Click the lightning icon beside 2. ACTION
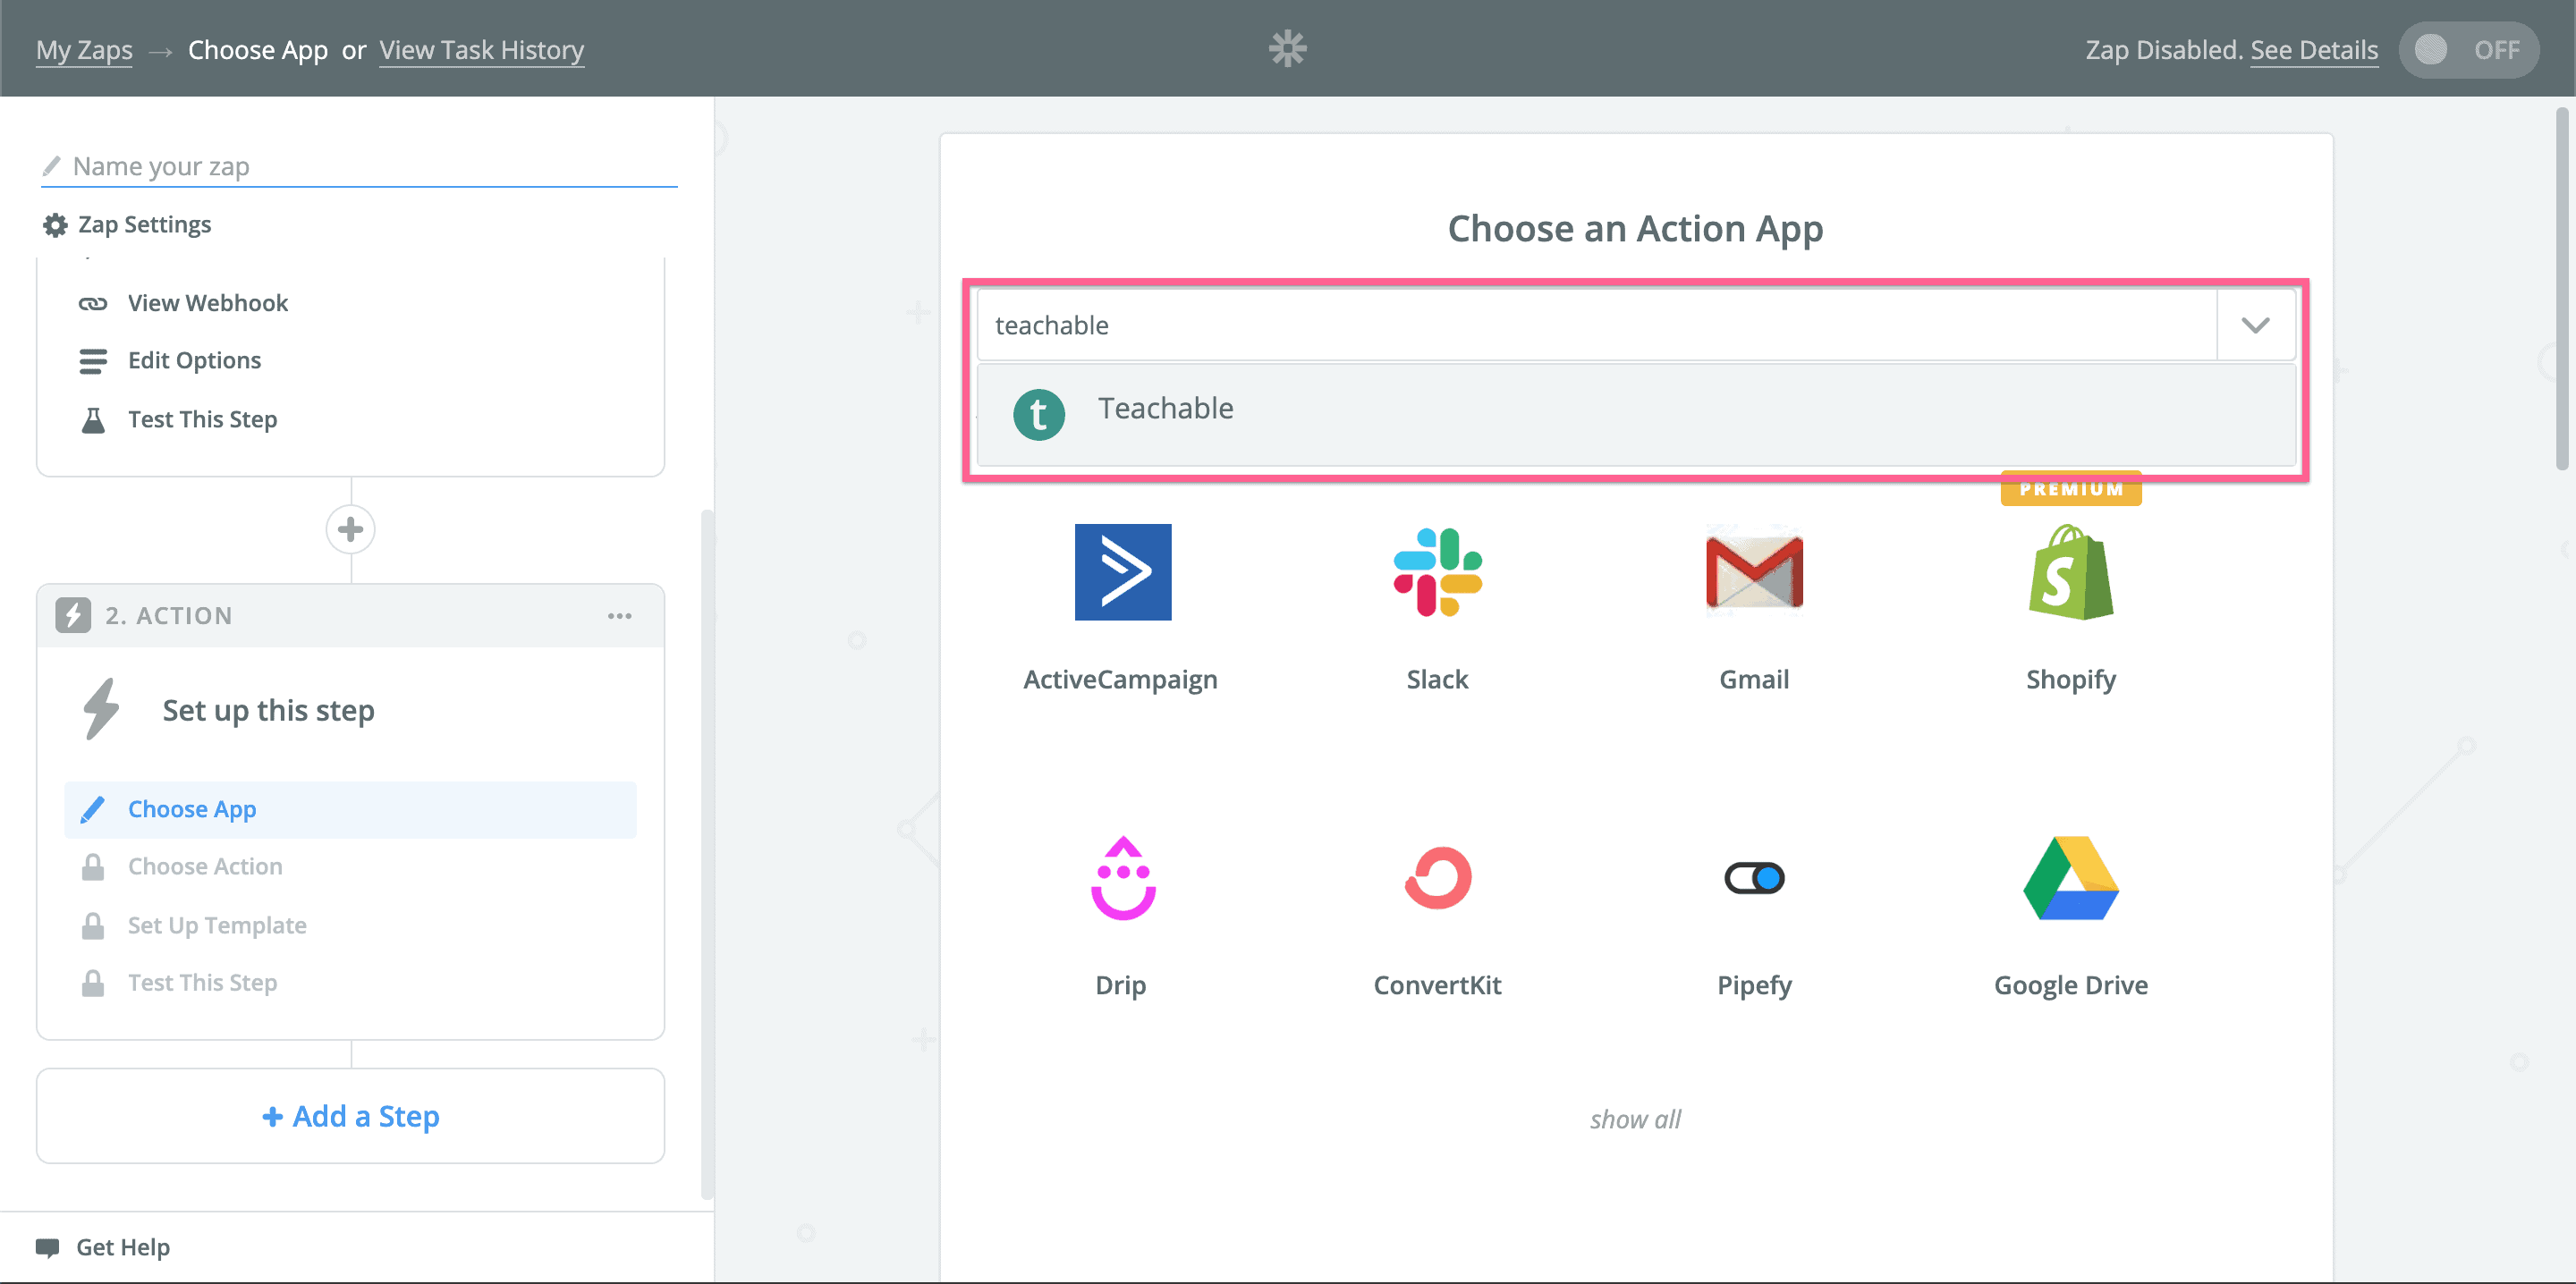The image size is (2576, 1284). [73, 615]
